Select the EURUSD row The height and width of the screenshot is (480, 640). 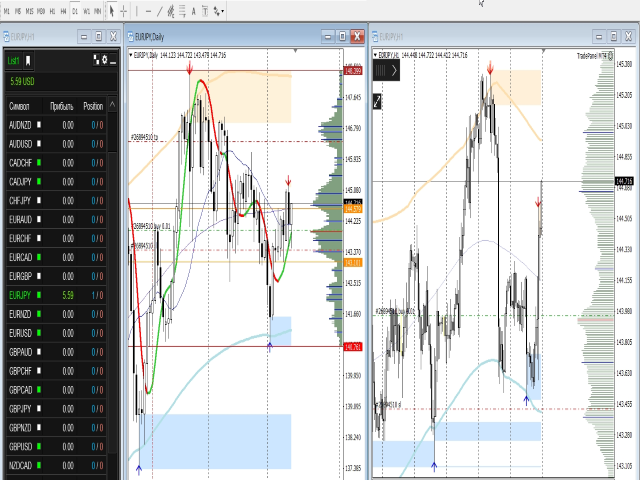[56, 333]
